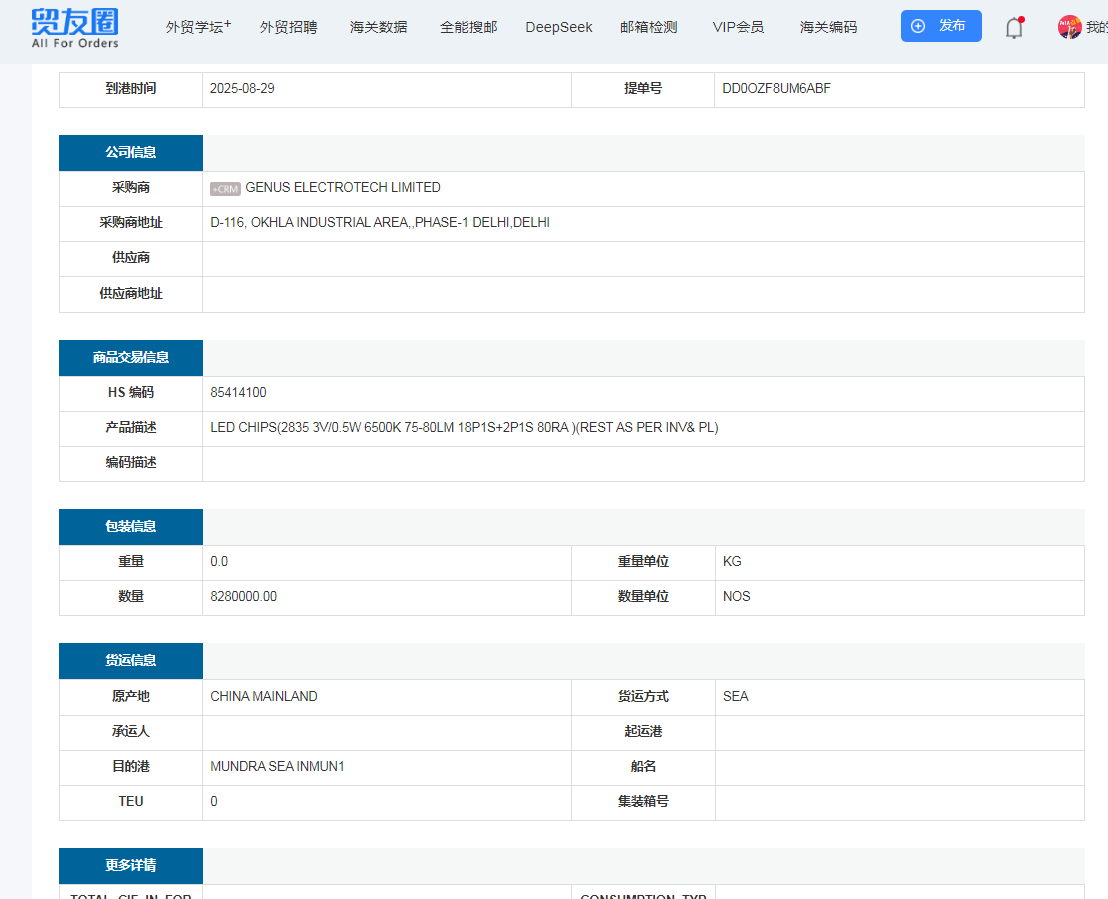Click the GENUS ELECTROTECH LIMITED buyer name

[x=342, y=188]
